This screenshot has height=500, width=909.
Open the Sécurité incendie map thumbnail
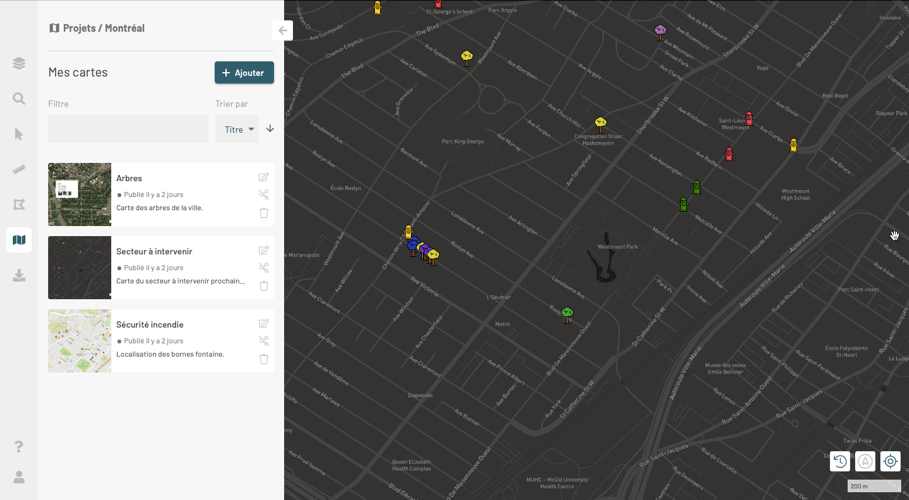(x=80, y=341)
